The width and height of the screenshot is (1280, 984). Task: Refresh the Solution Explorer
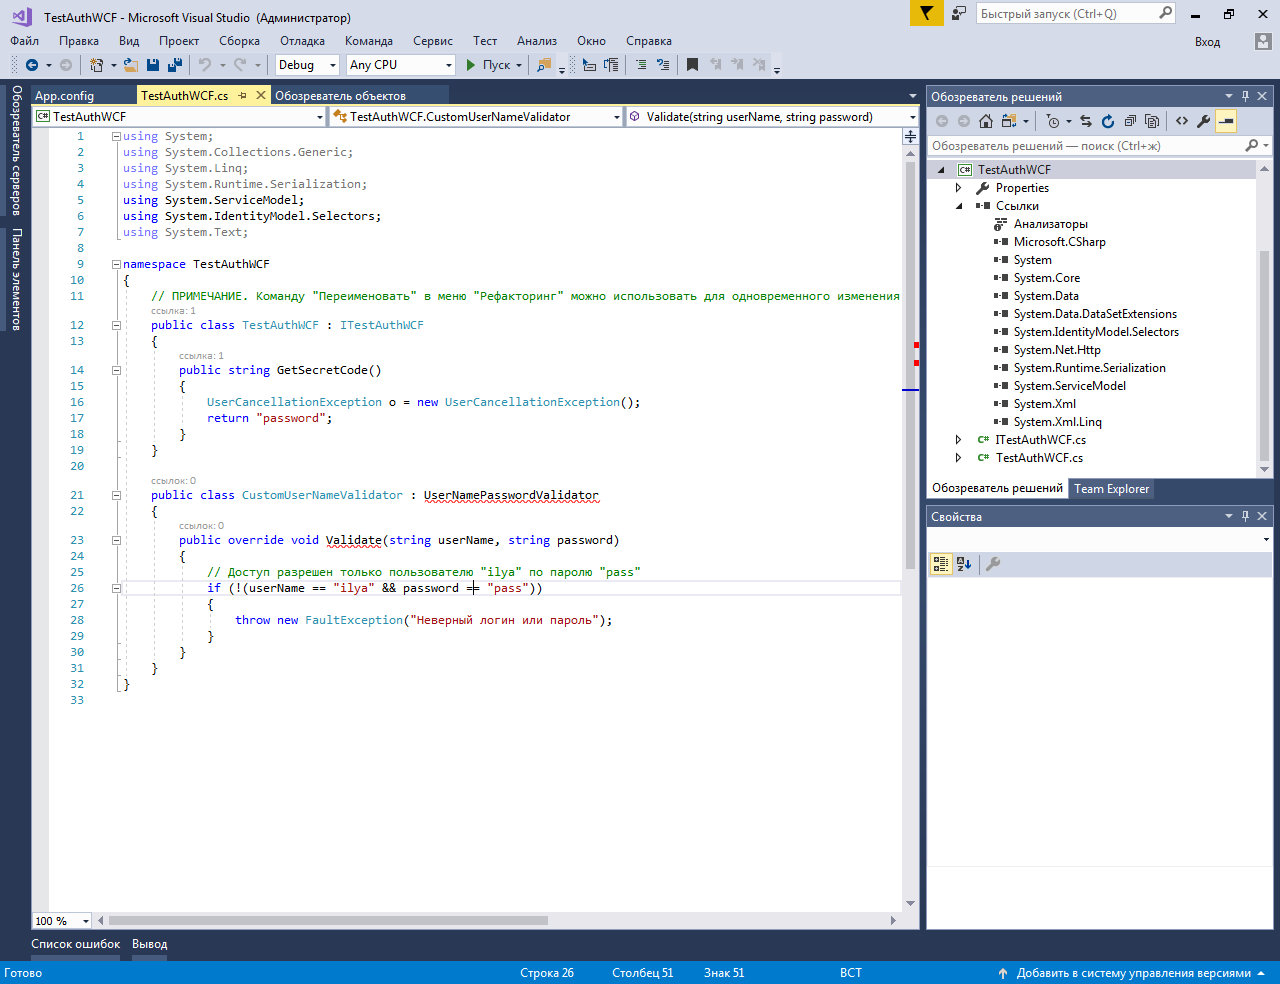point(1108,121)
